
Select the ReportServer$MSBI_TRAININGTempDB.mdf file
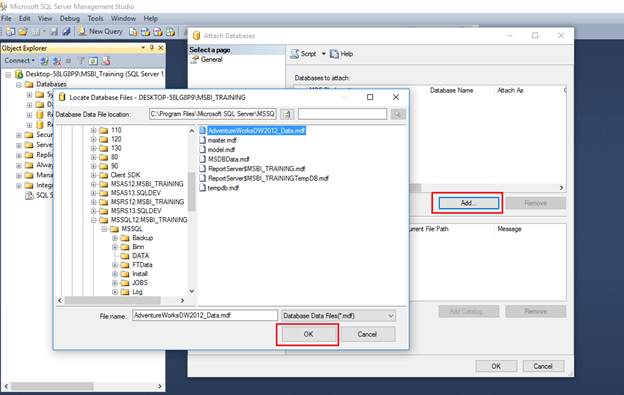tap(269, 178)
